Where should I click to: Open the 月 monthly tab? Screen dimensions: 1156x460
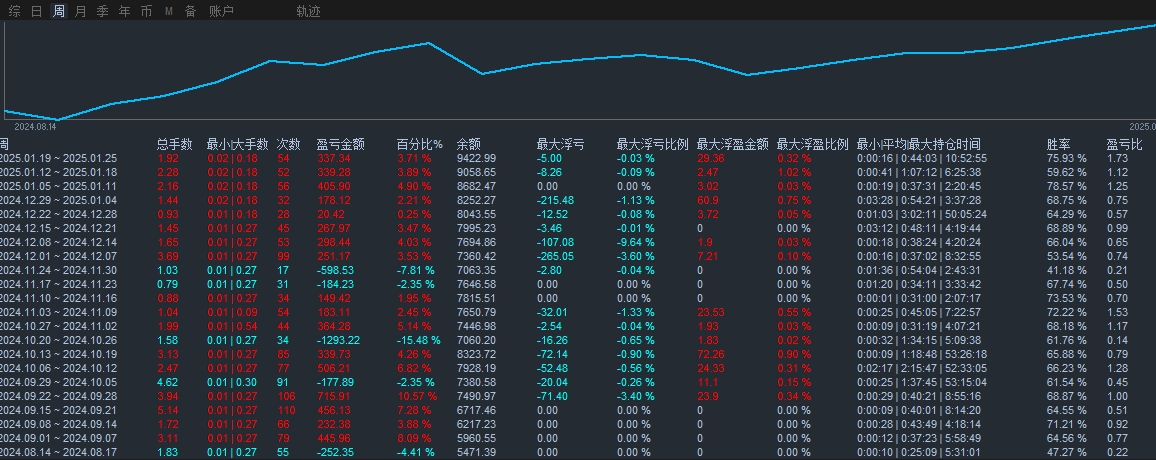[80, 11]
